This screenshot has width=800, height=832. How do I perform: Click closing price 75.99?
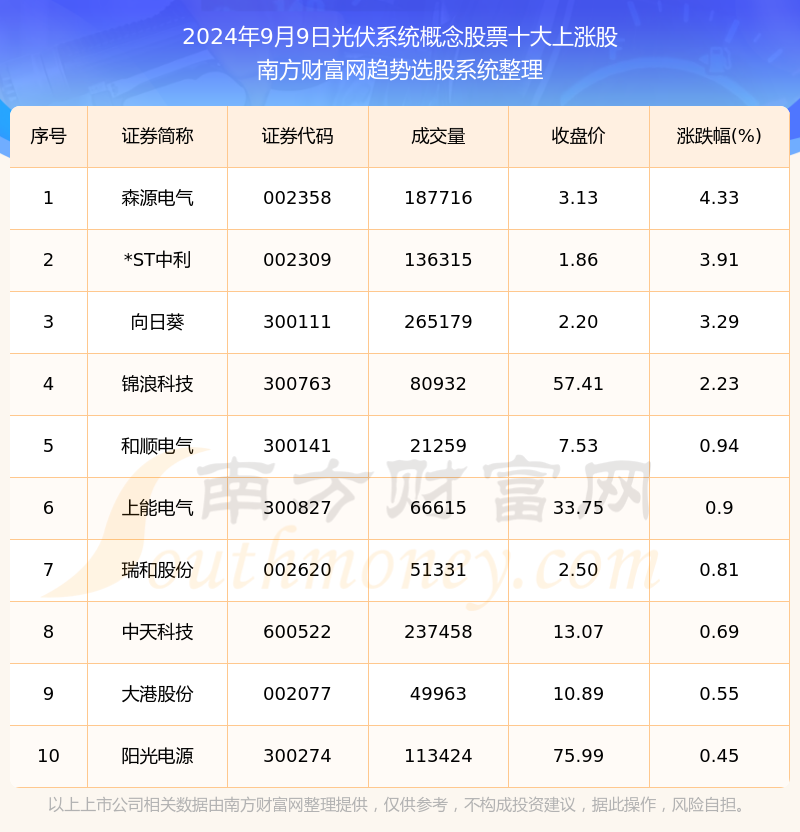coord(578,756)
